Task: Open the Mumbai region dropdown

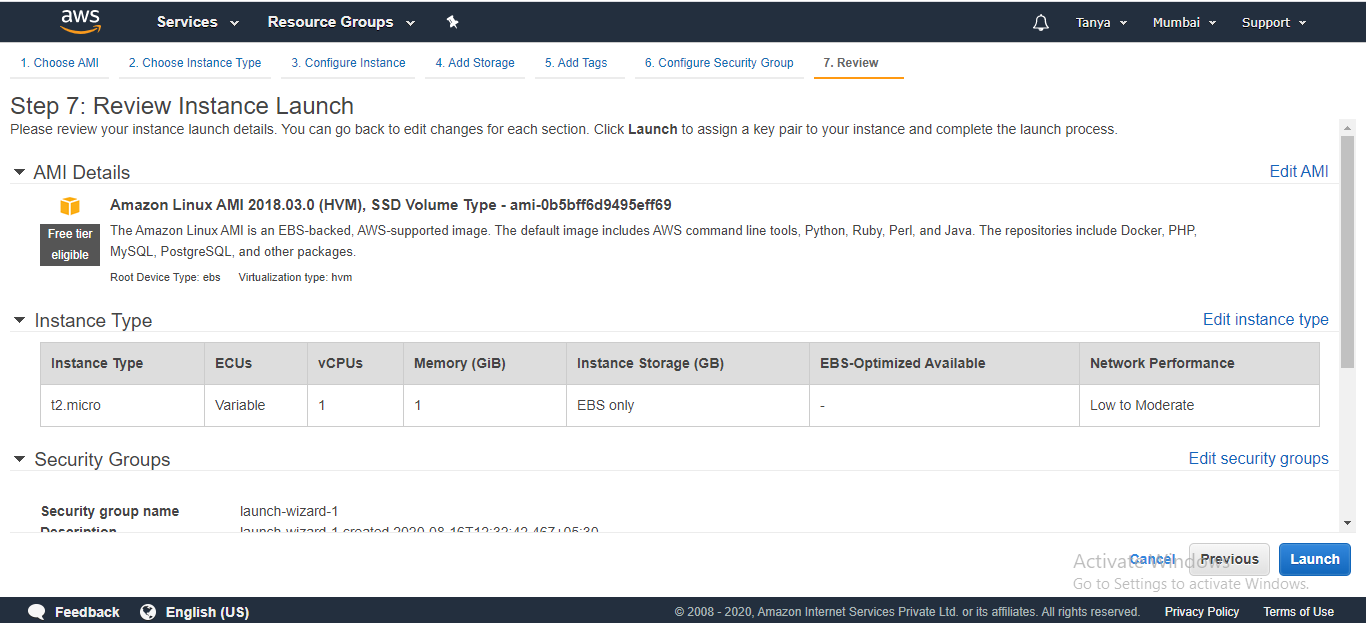Action: point(1184,22)
